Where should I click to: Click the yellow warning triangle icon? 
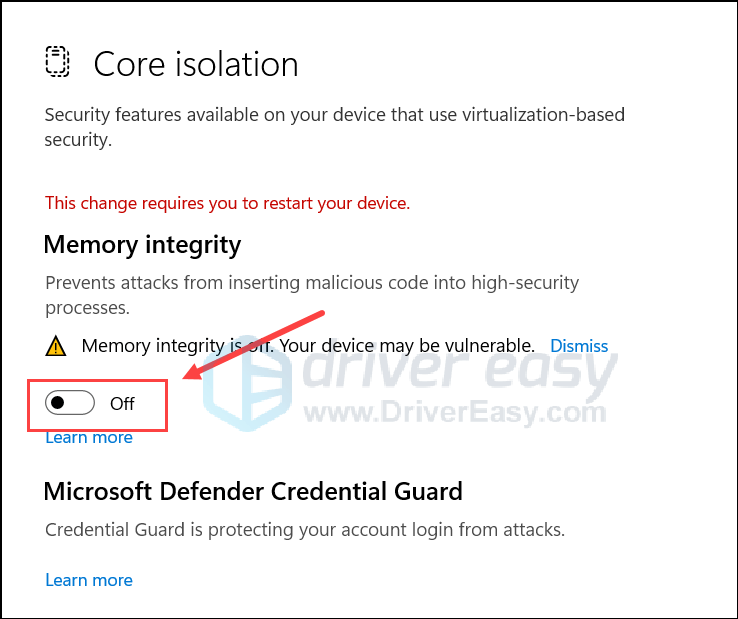(x=56, y=346)
